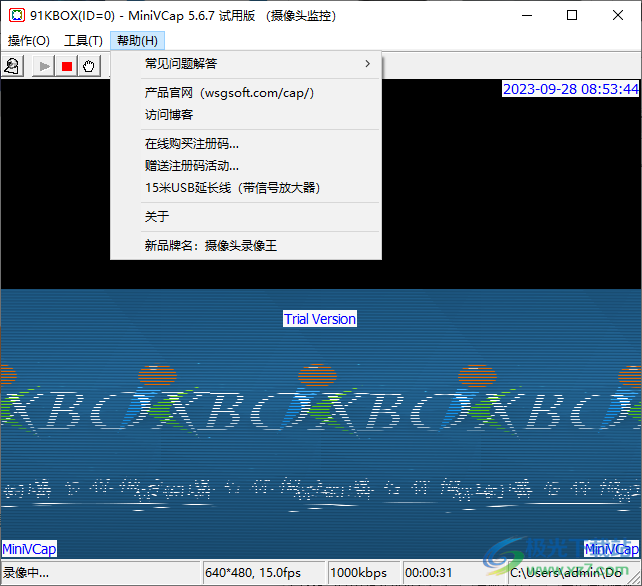Maximize the MiniVCap window
This screenshot has height=586, width=642.
pyautogui.click(x=572, y=16)
